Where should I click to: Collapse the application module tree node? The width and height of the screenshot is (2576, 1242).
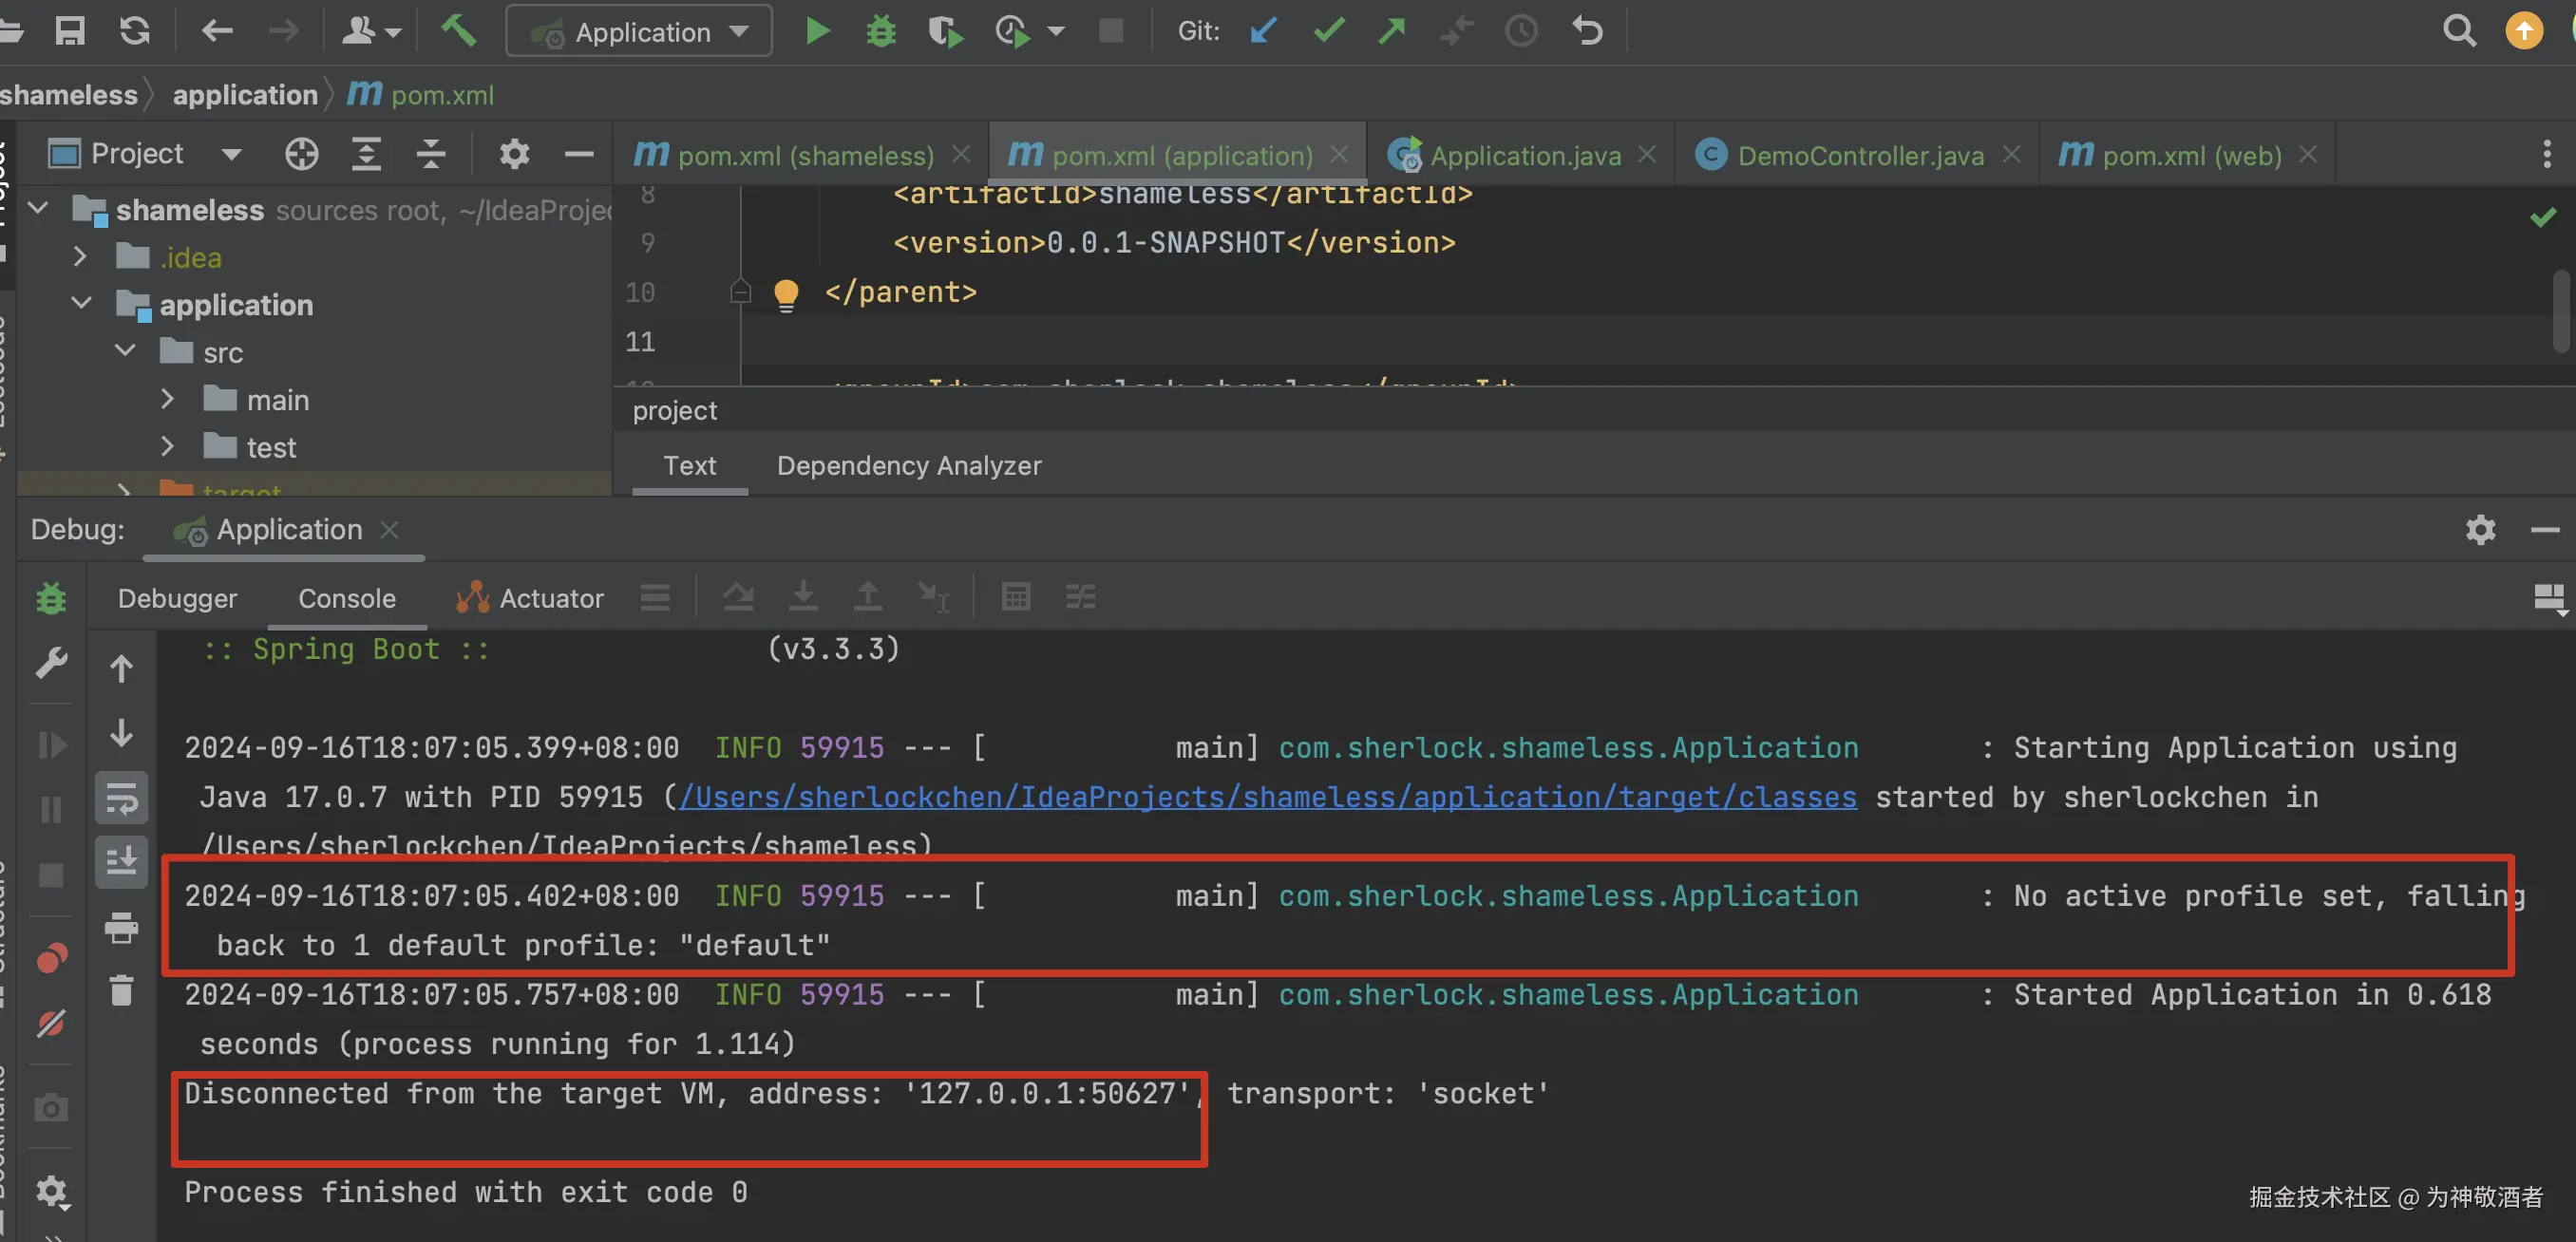81,304
